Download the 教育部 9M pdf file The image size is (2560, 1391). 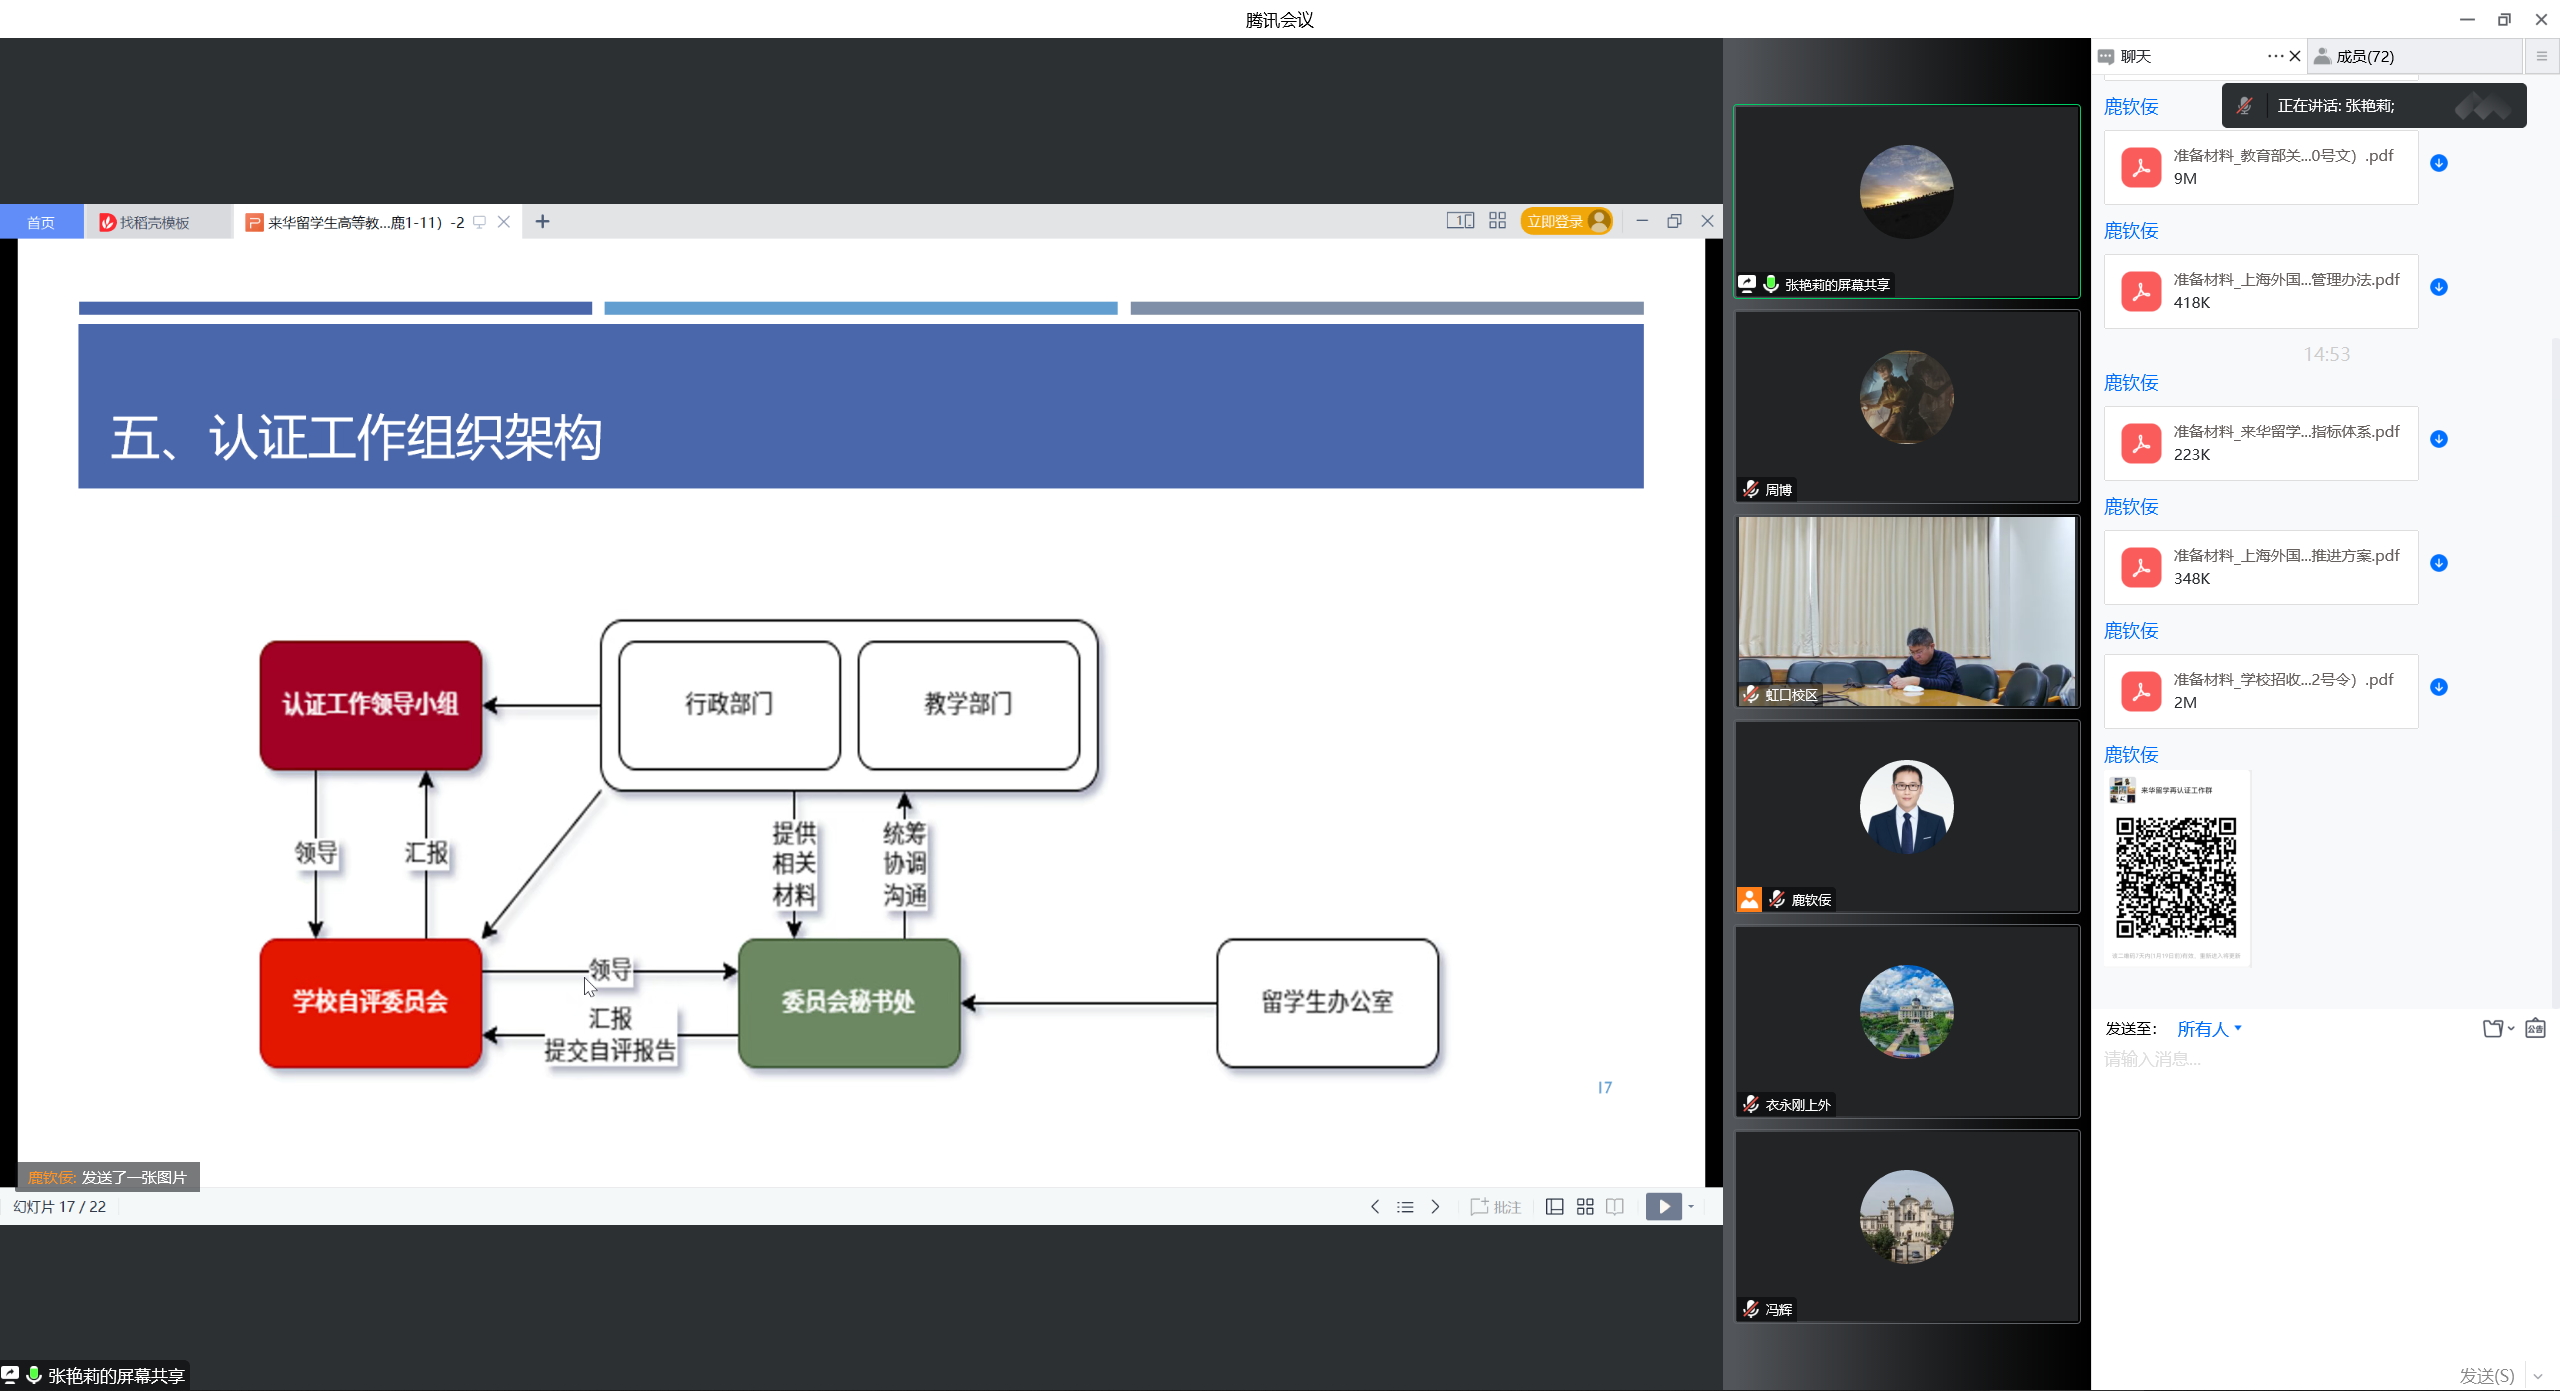click(2439, 163)
